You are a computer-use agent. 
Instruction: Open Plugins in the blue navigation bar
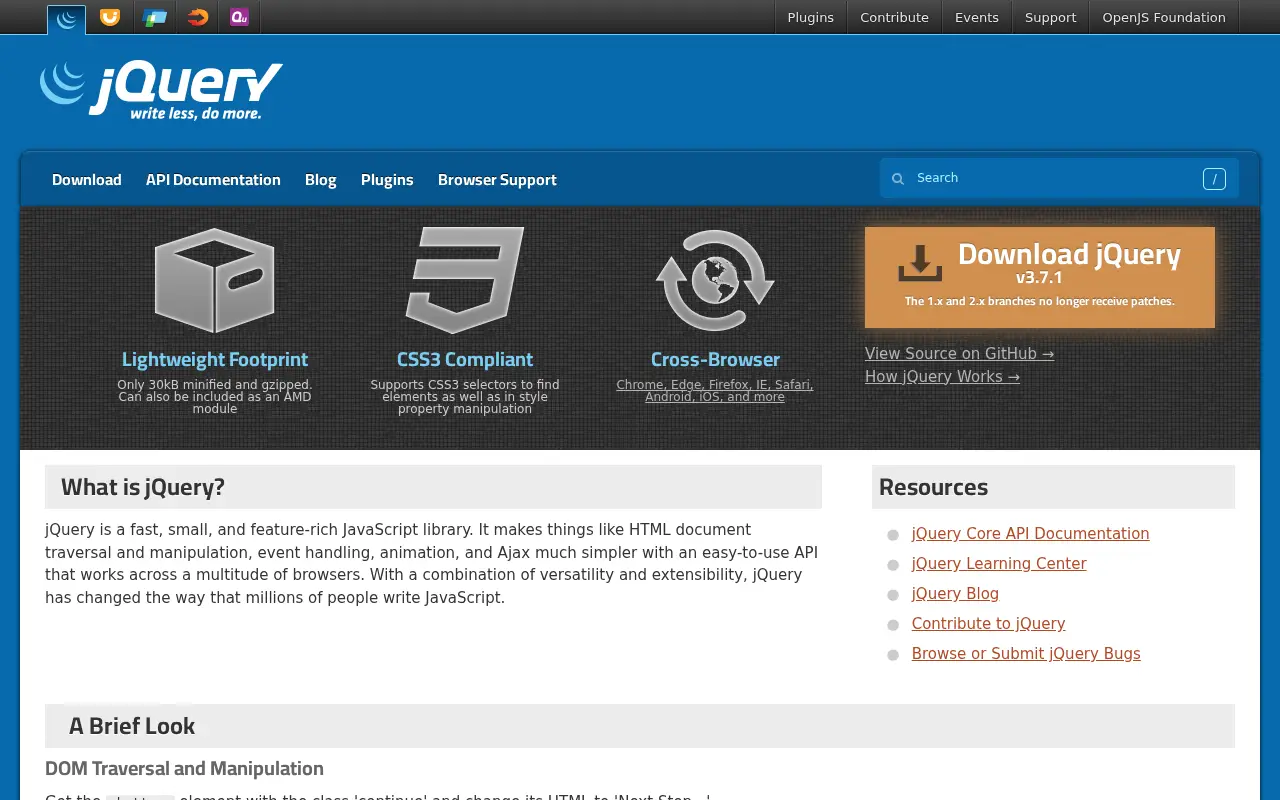[x=387, y=180]
